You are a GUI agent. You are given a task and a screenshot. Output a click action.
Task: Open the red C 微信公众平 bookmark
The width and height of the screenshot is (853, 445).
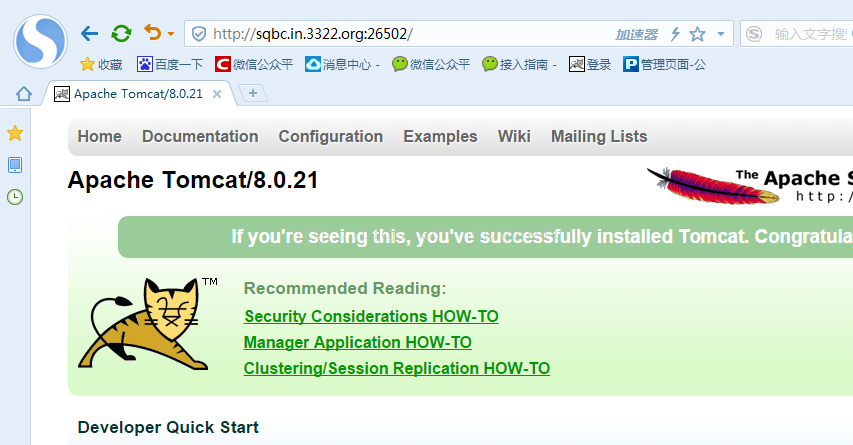(x=254, y=64)
